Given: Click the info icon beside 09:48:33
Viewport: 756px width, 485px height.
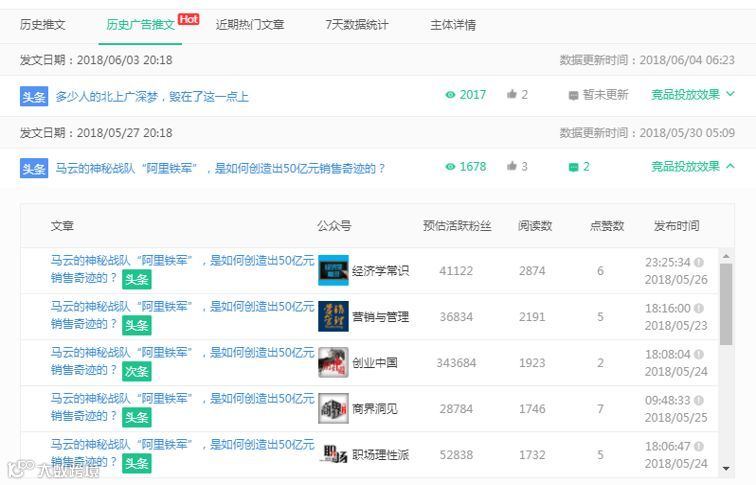Looking at the screenshot, I should coord(699,400).
